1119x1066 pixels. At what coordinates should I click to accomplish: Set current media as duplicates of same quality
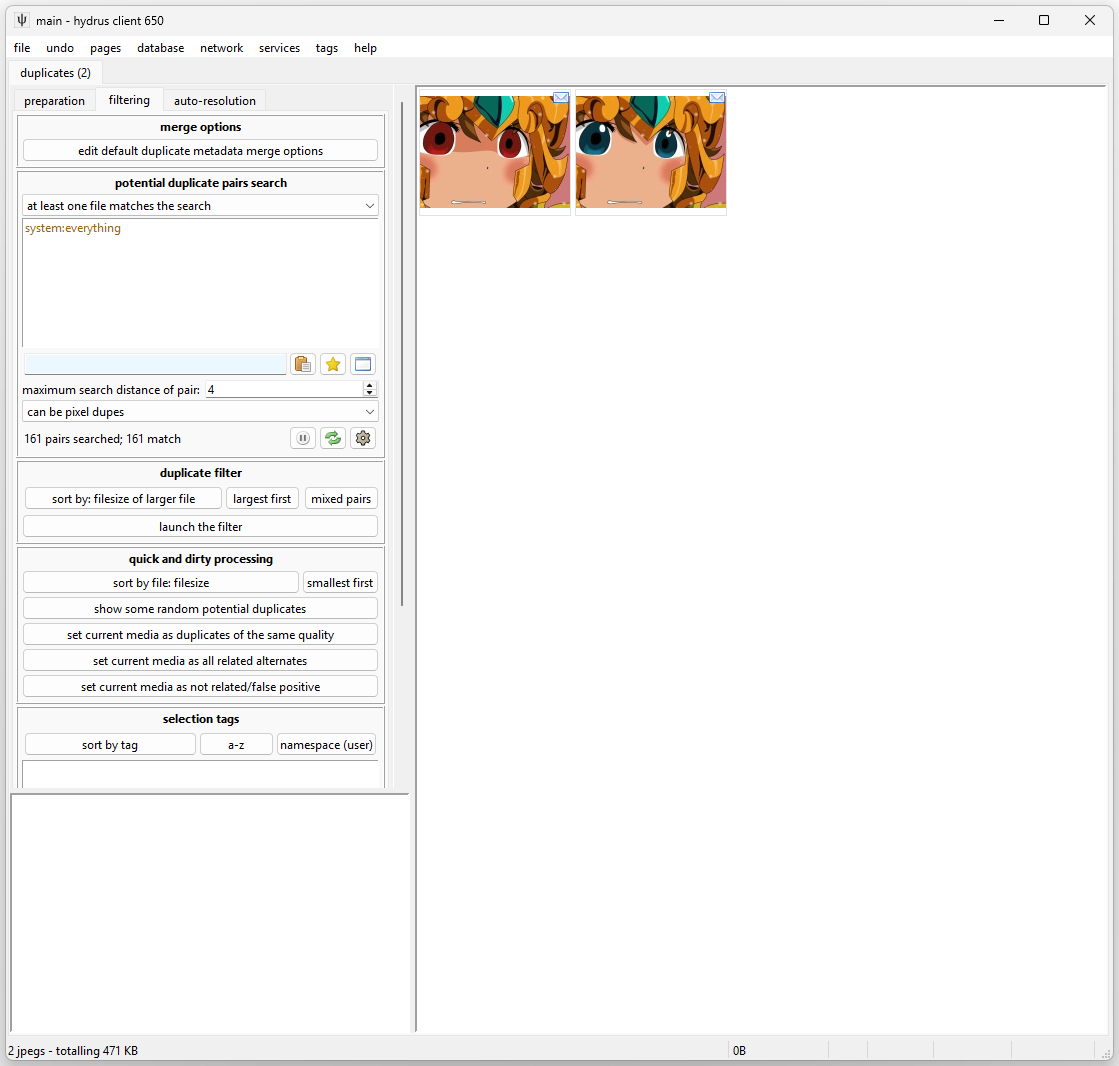tap(201, 635)
